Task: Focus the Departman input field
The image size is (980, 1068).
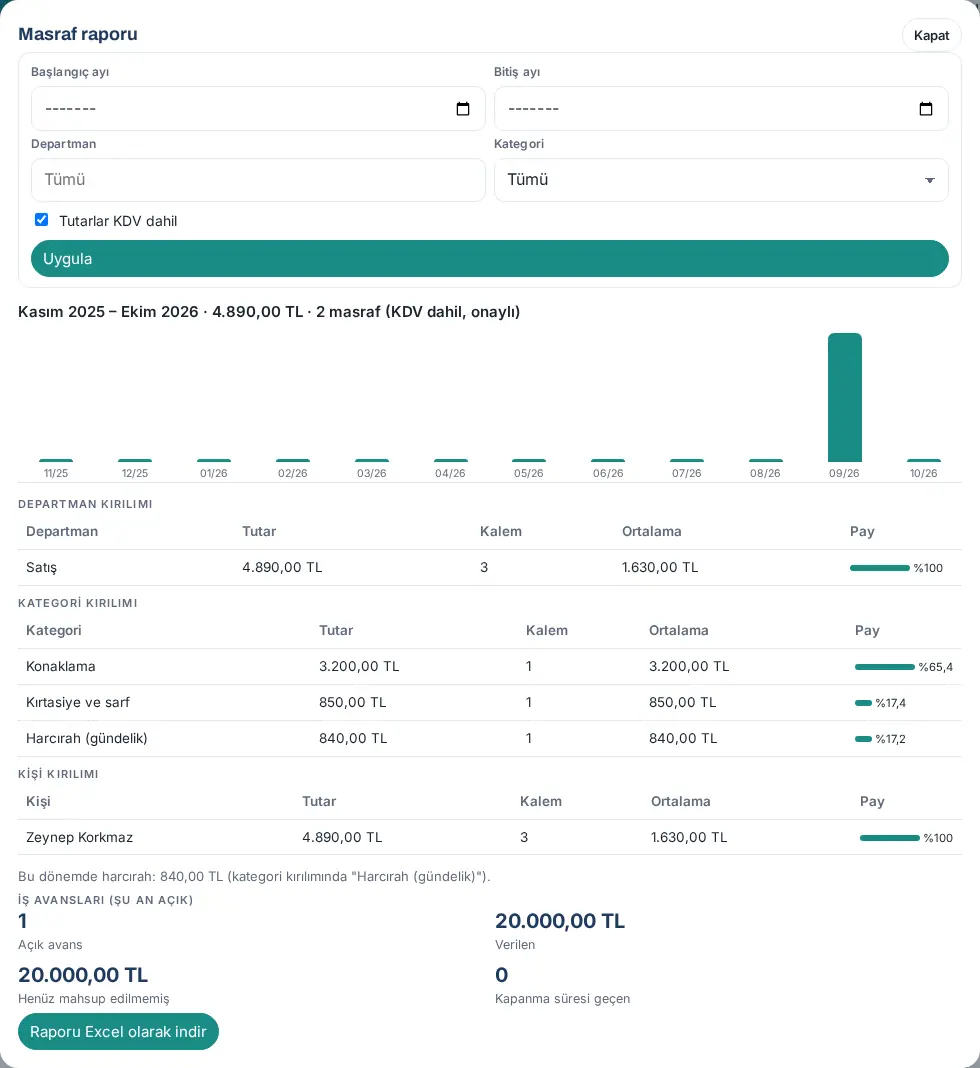Action: (258, 180)
